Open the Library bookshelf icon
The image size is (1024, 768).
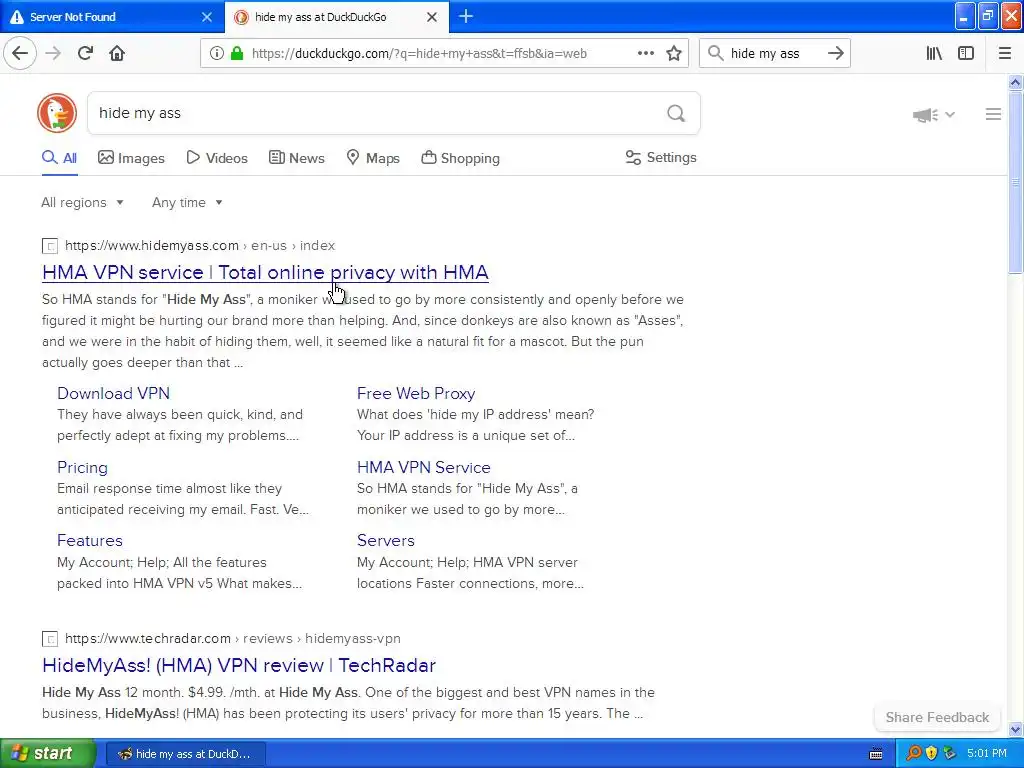pyautogui.click(x=934, y=53)
